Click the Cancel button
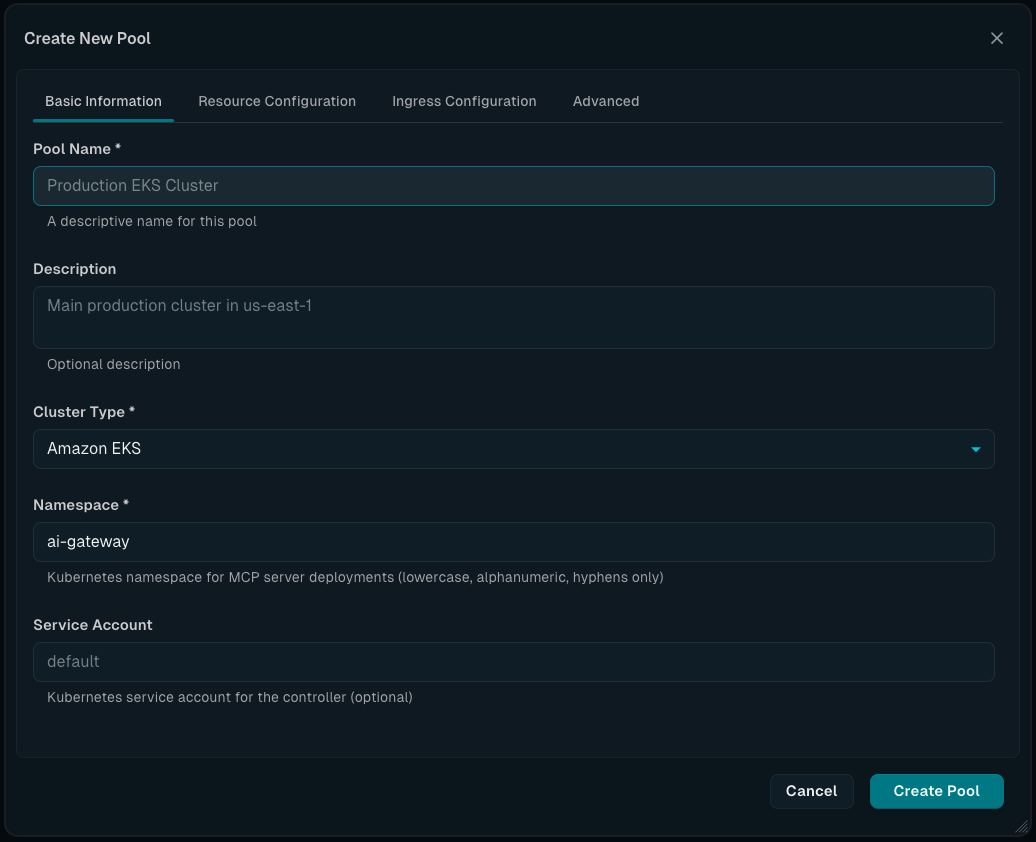This screenshot has height=842, width=1036. point(811,791)
